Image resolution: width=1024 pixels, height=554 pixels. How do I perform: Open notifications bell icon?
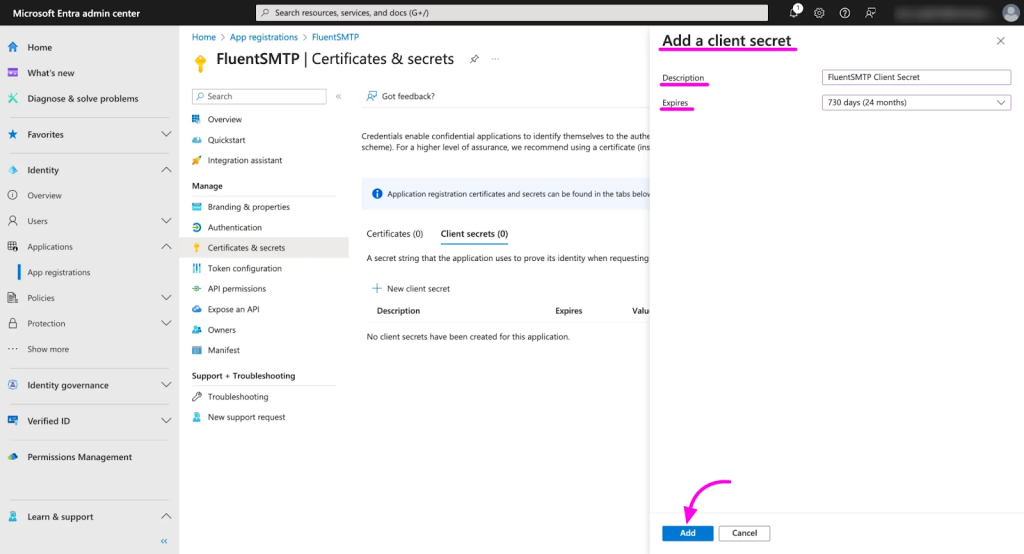[x=794, y=13]
